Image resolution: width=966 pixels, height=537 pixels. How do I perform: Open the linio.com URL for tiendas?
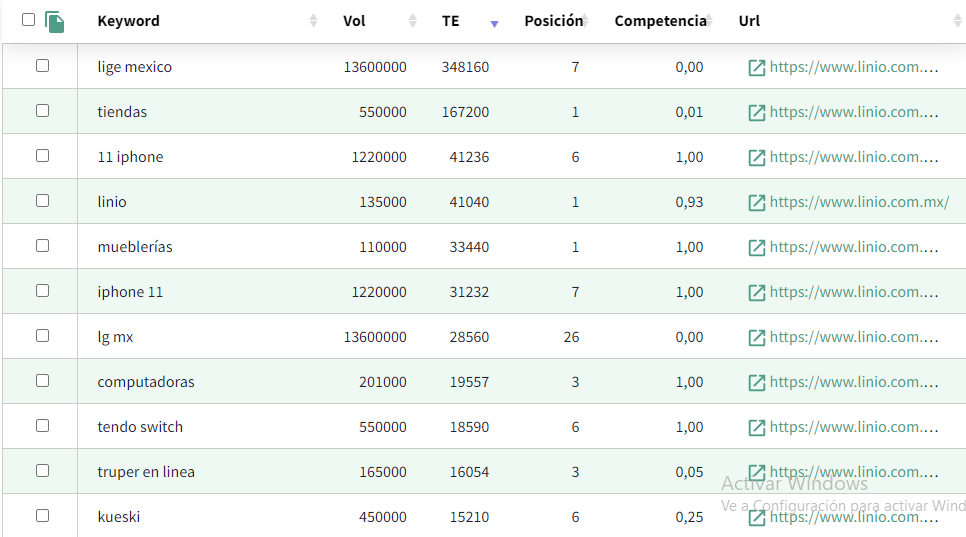854,112
